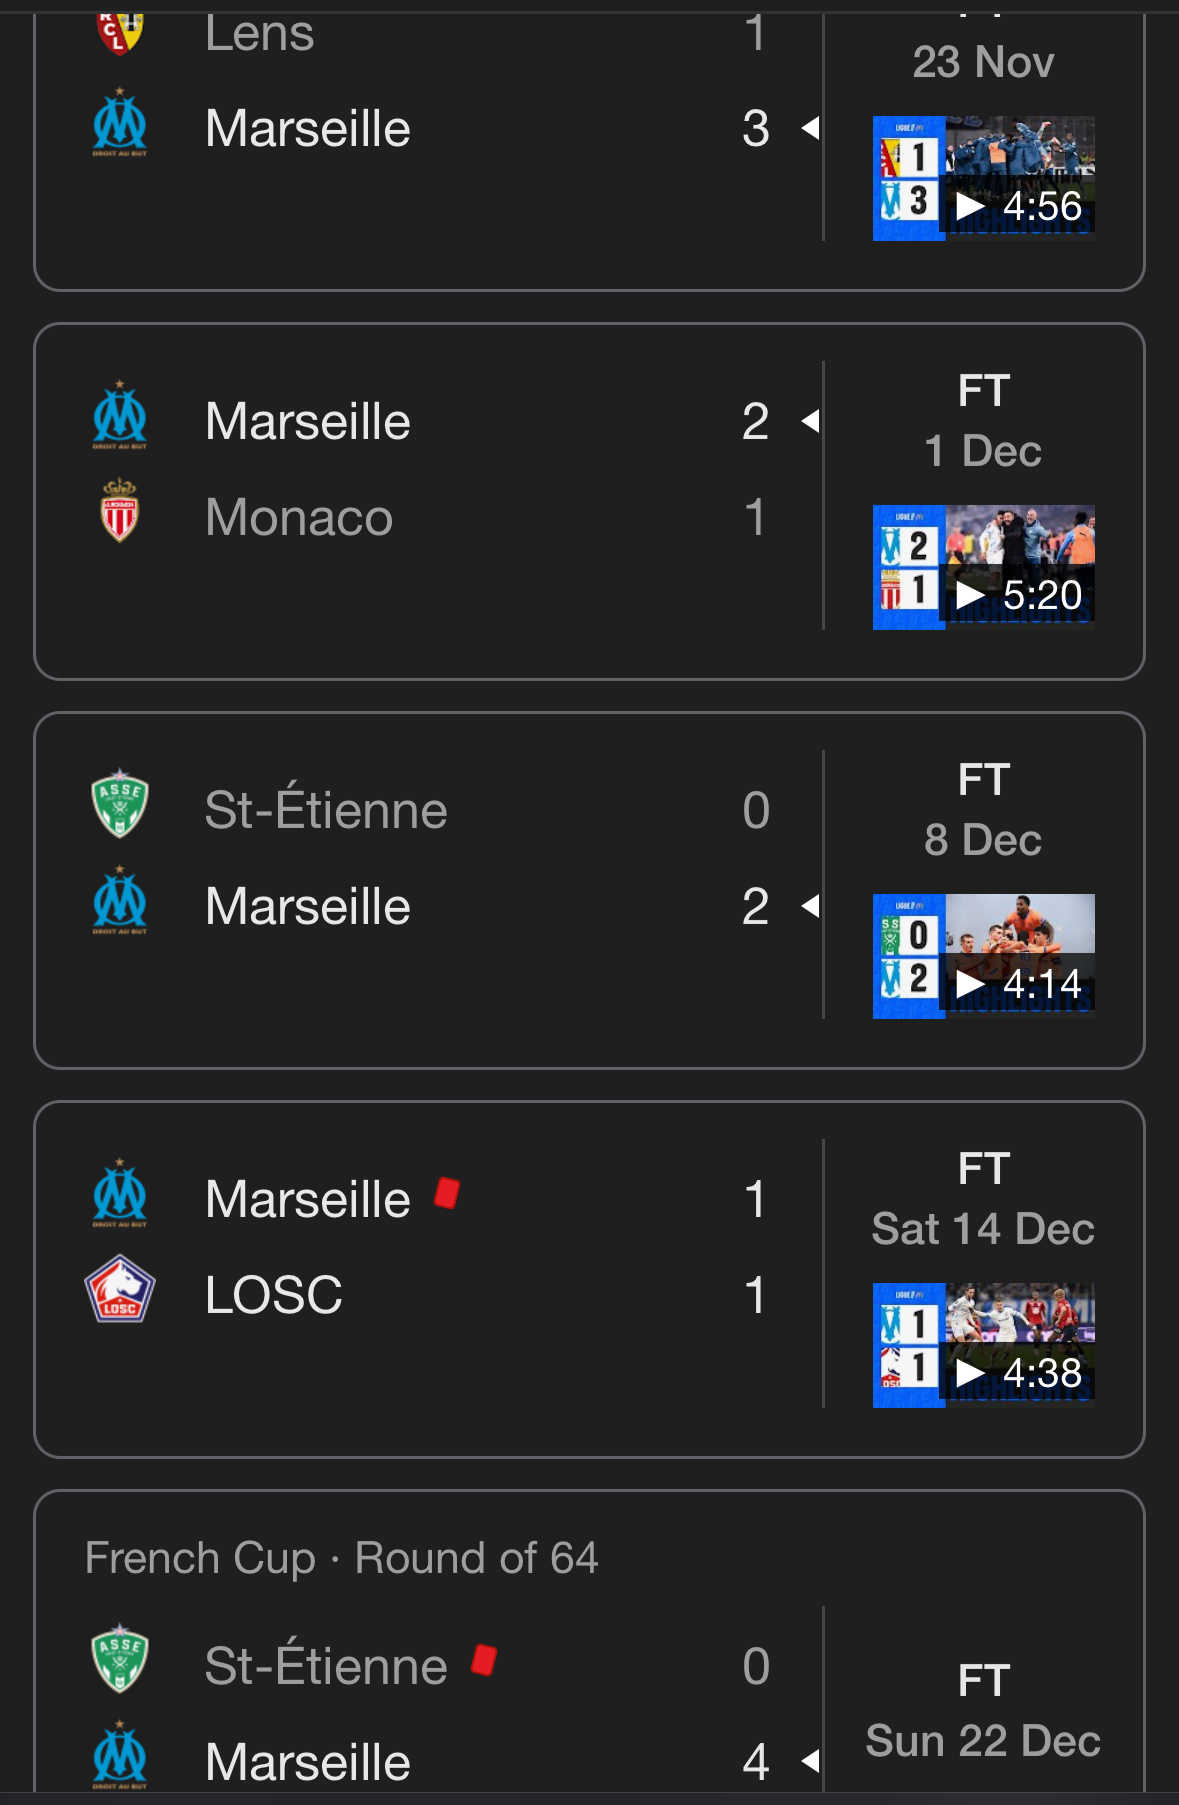The height and width of the screenshot is (1805, 1179).
Task: Open Marseille crest in Monaco match card
Action: (120, 416)
